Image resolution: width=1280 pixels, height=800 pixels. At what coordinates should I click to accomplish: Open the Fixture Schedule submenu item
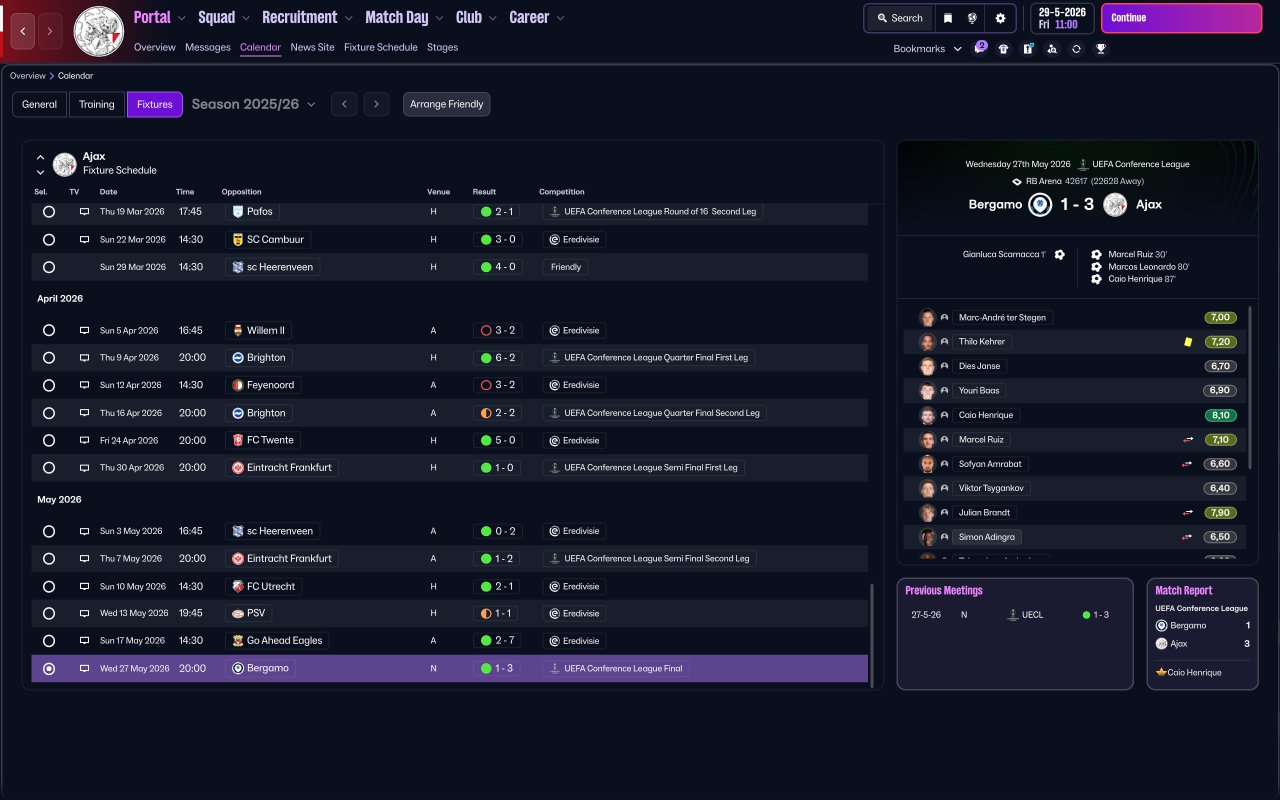380,47
